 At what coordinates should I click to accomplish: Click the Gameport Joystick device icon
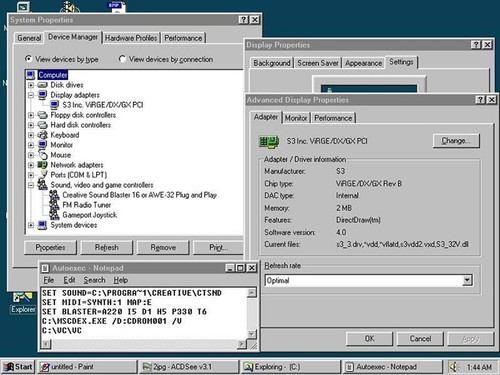coord(54,215)
